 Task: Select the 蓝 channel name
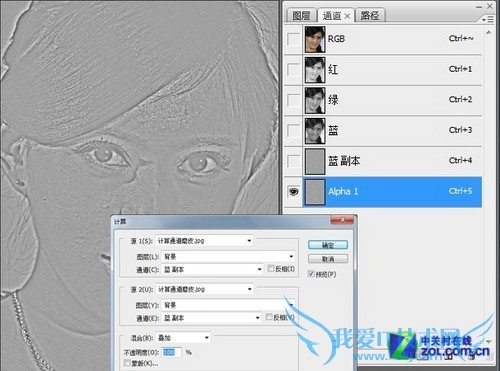[x=333, y=130]
